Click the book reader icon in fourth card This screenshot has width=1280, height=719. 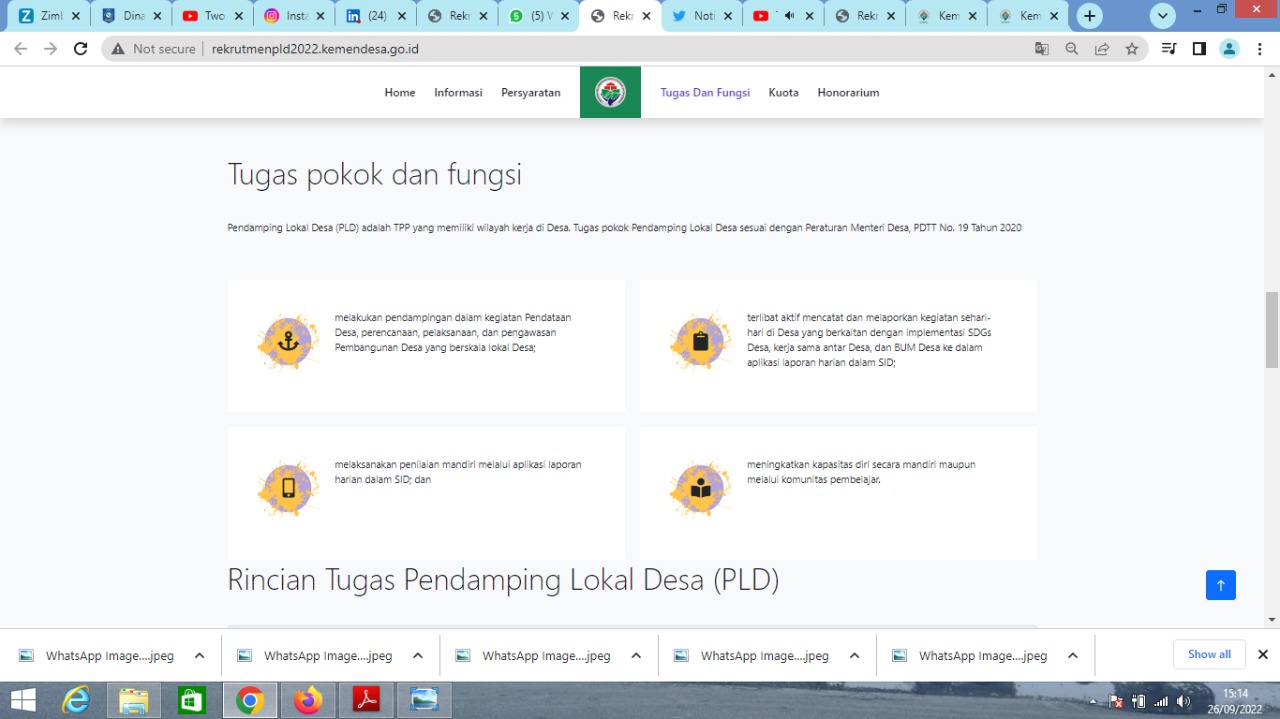[700, 489]
